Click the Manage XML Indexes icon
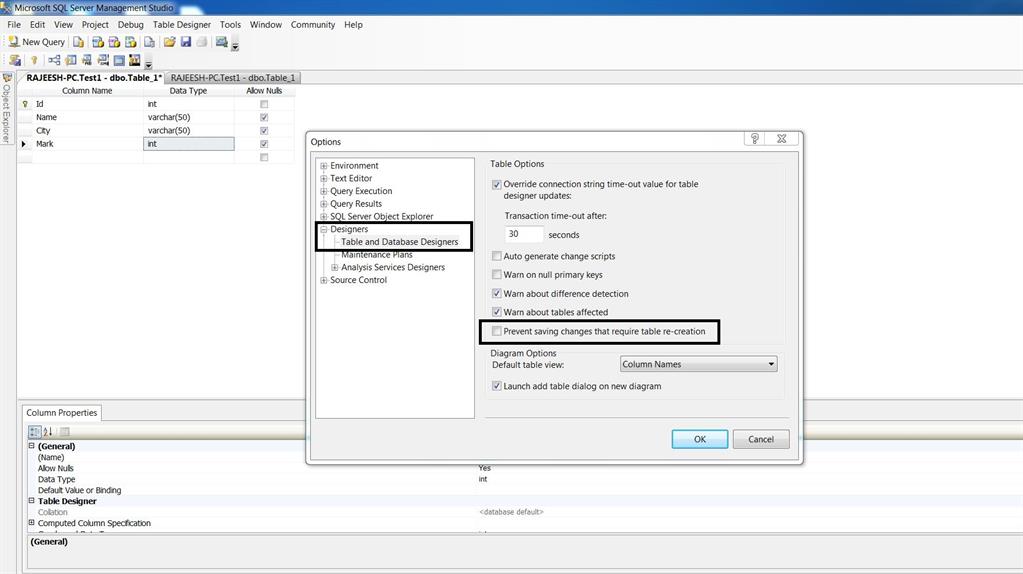 pyautogui.click(x=103, y=60)
